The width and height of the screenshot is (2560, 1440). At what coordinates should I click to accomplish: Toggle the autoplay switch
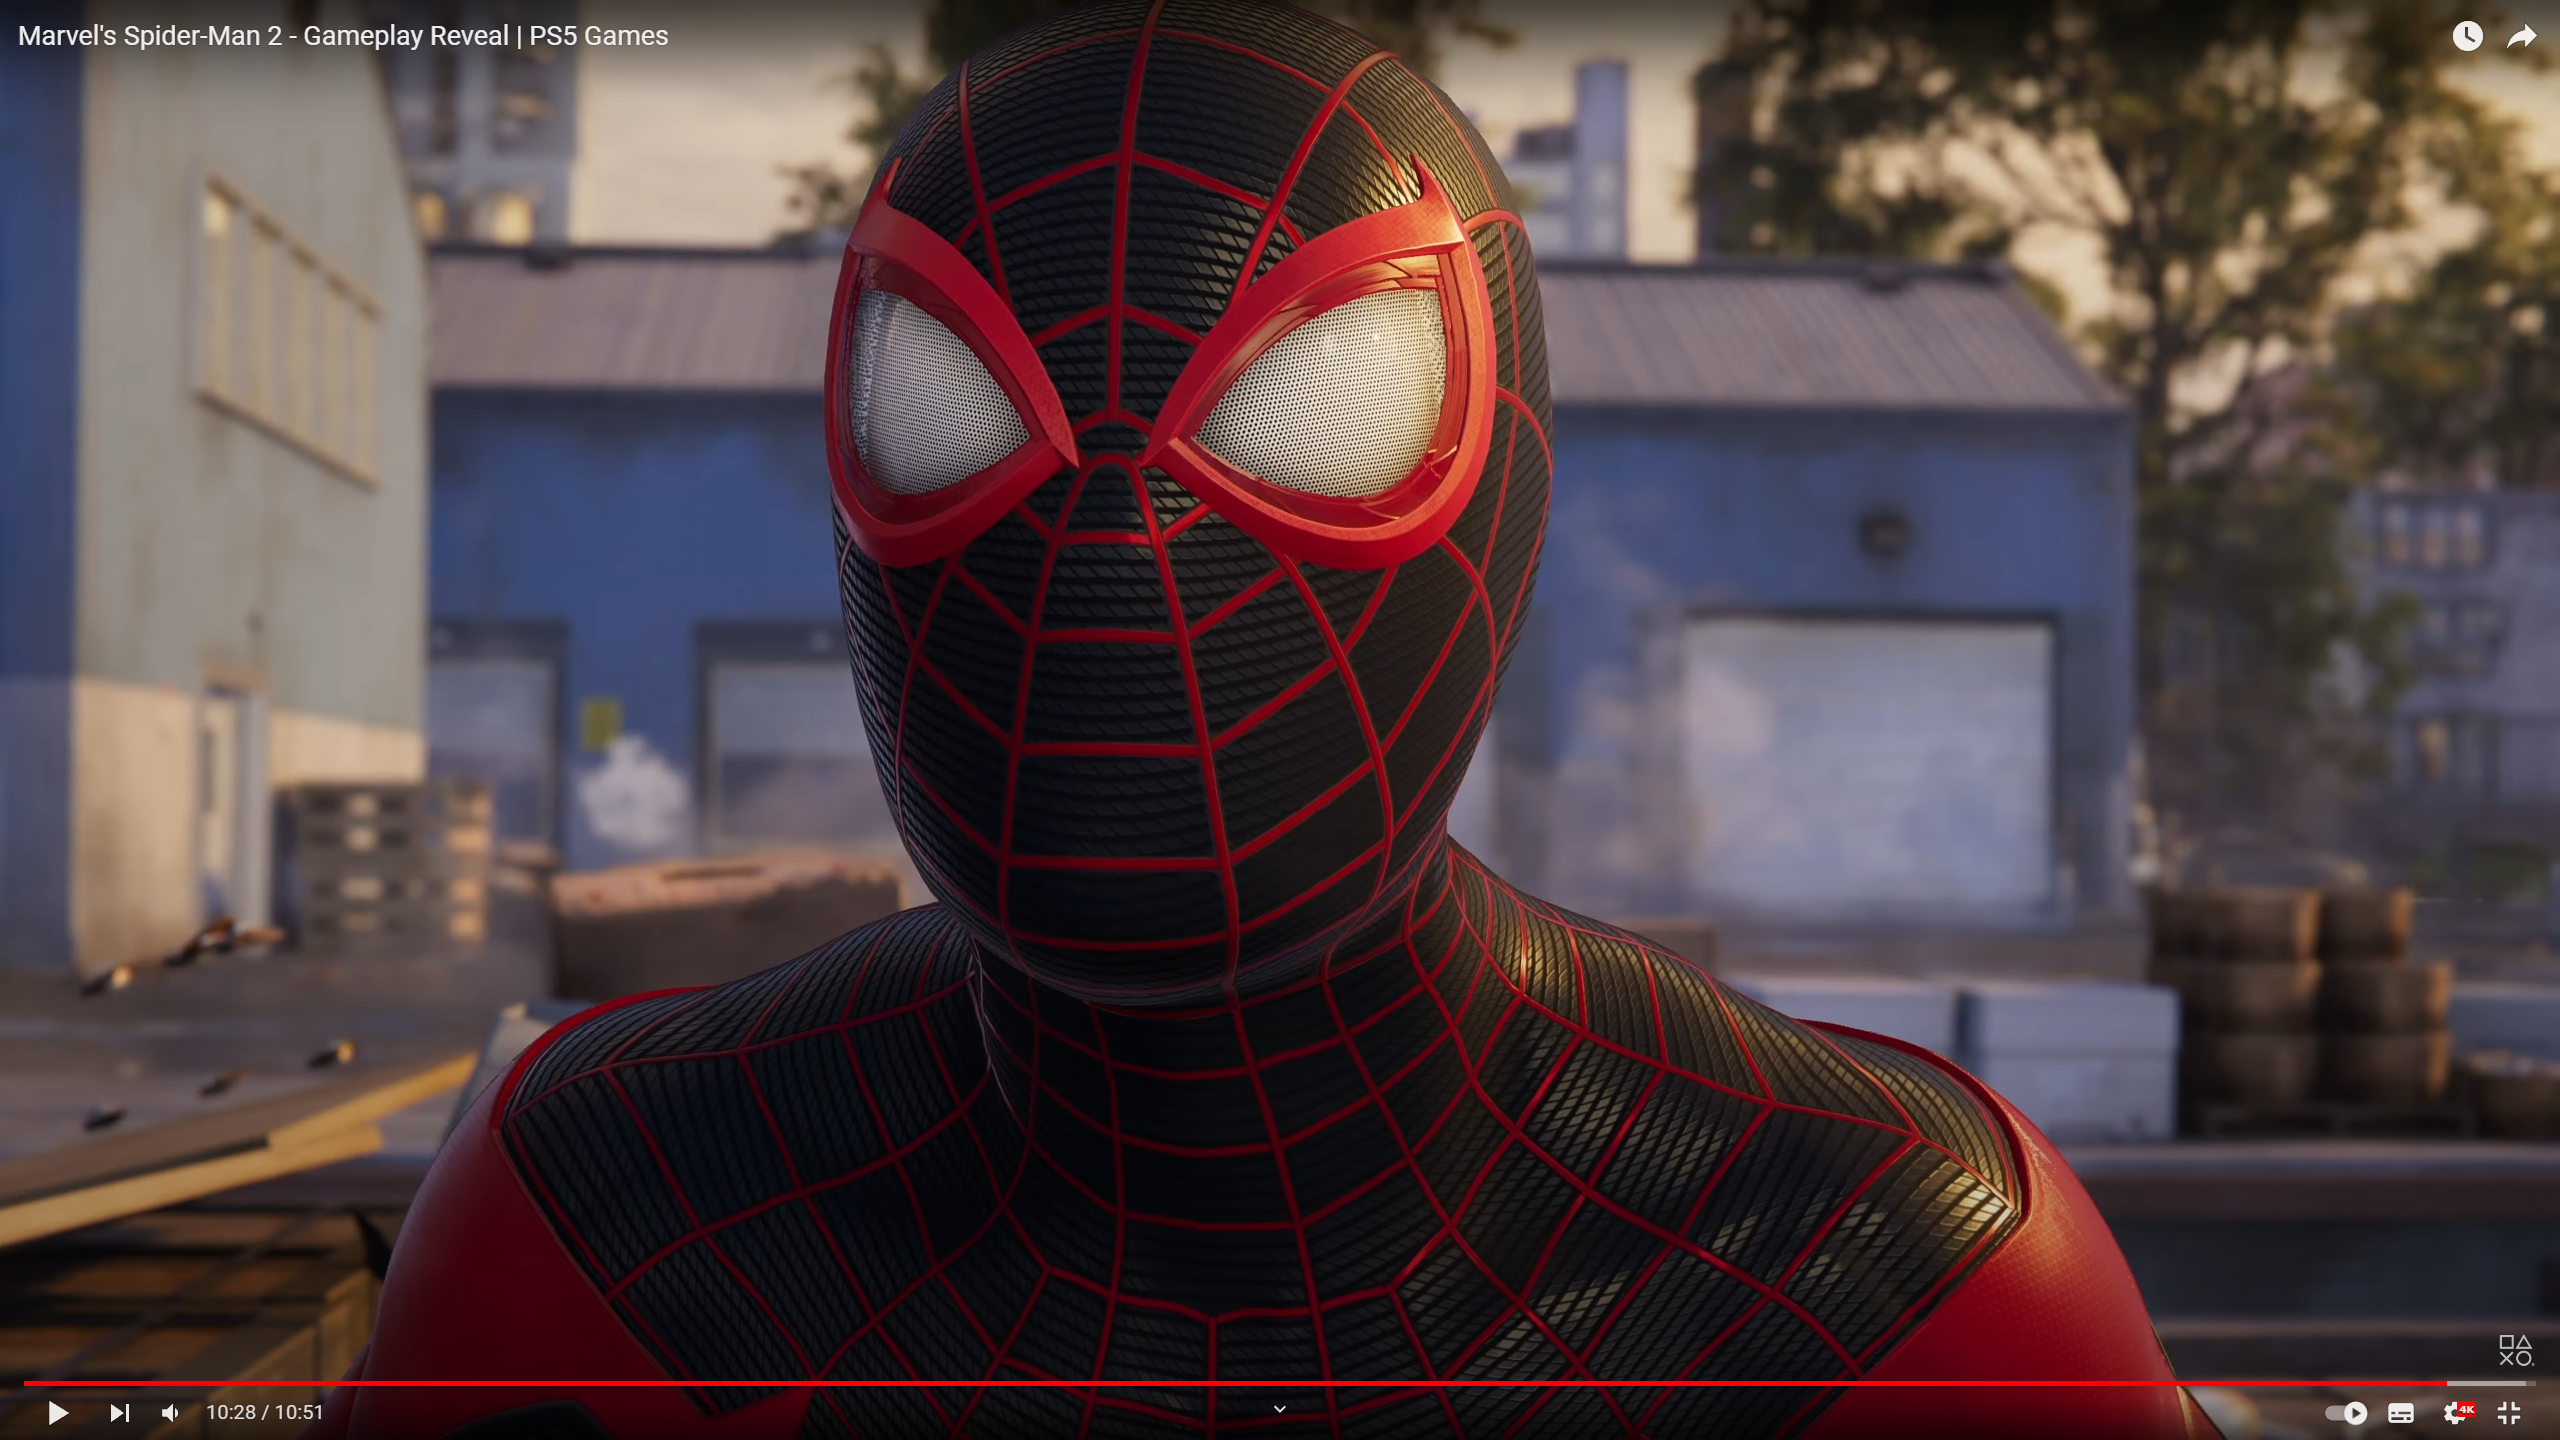(2346, 1413)
